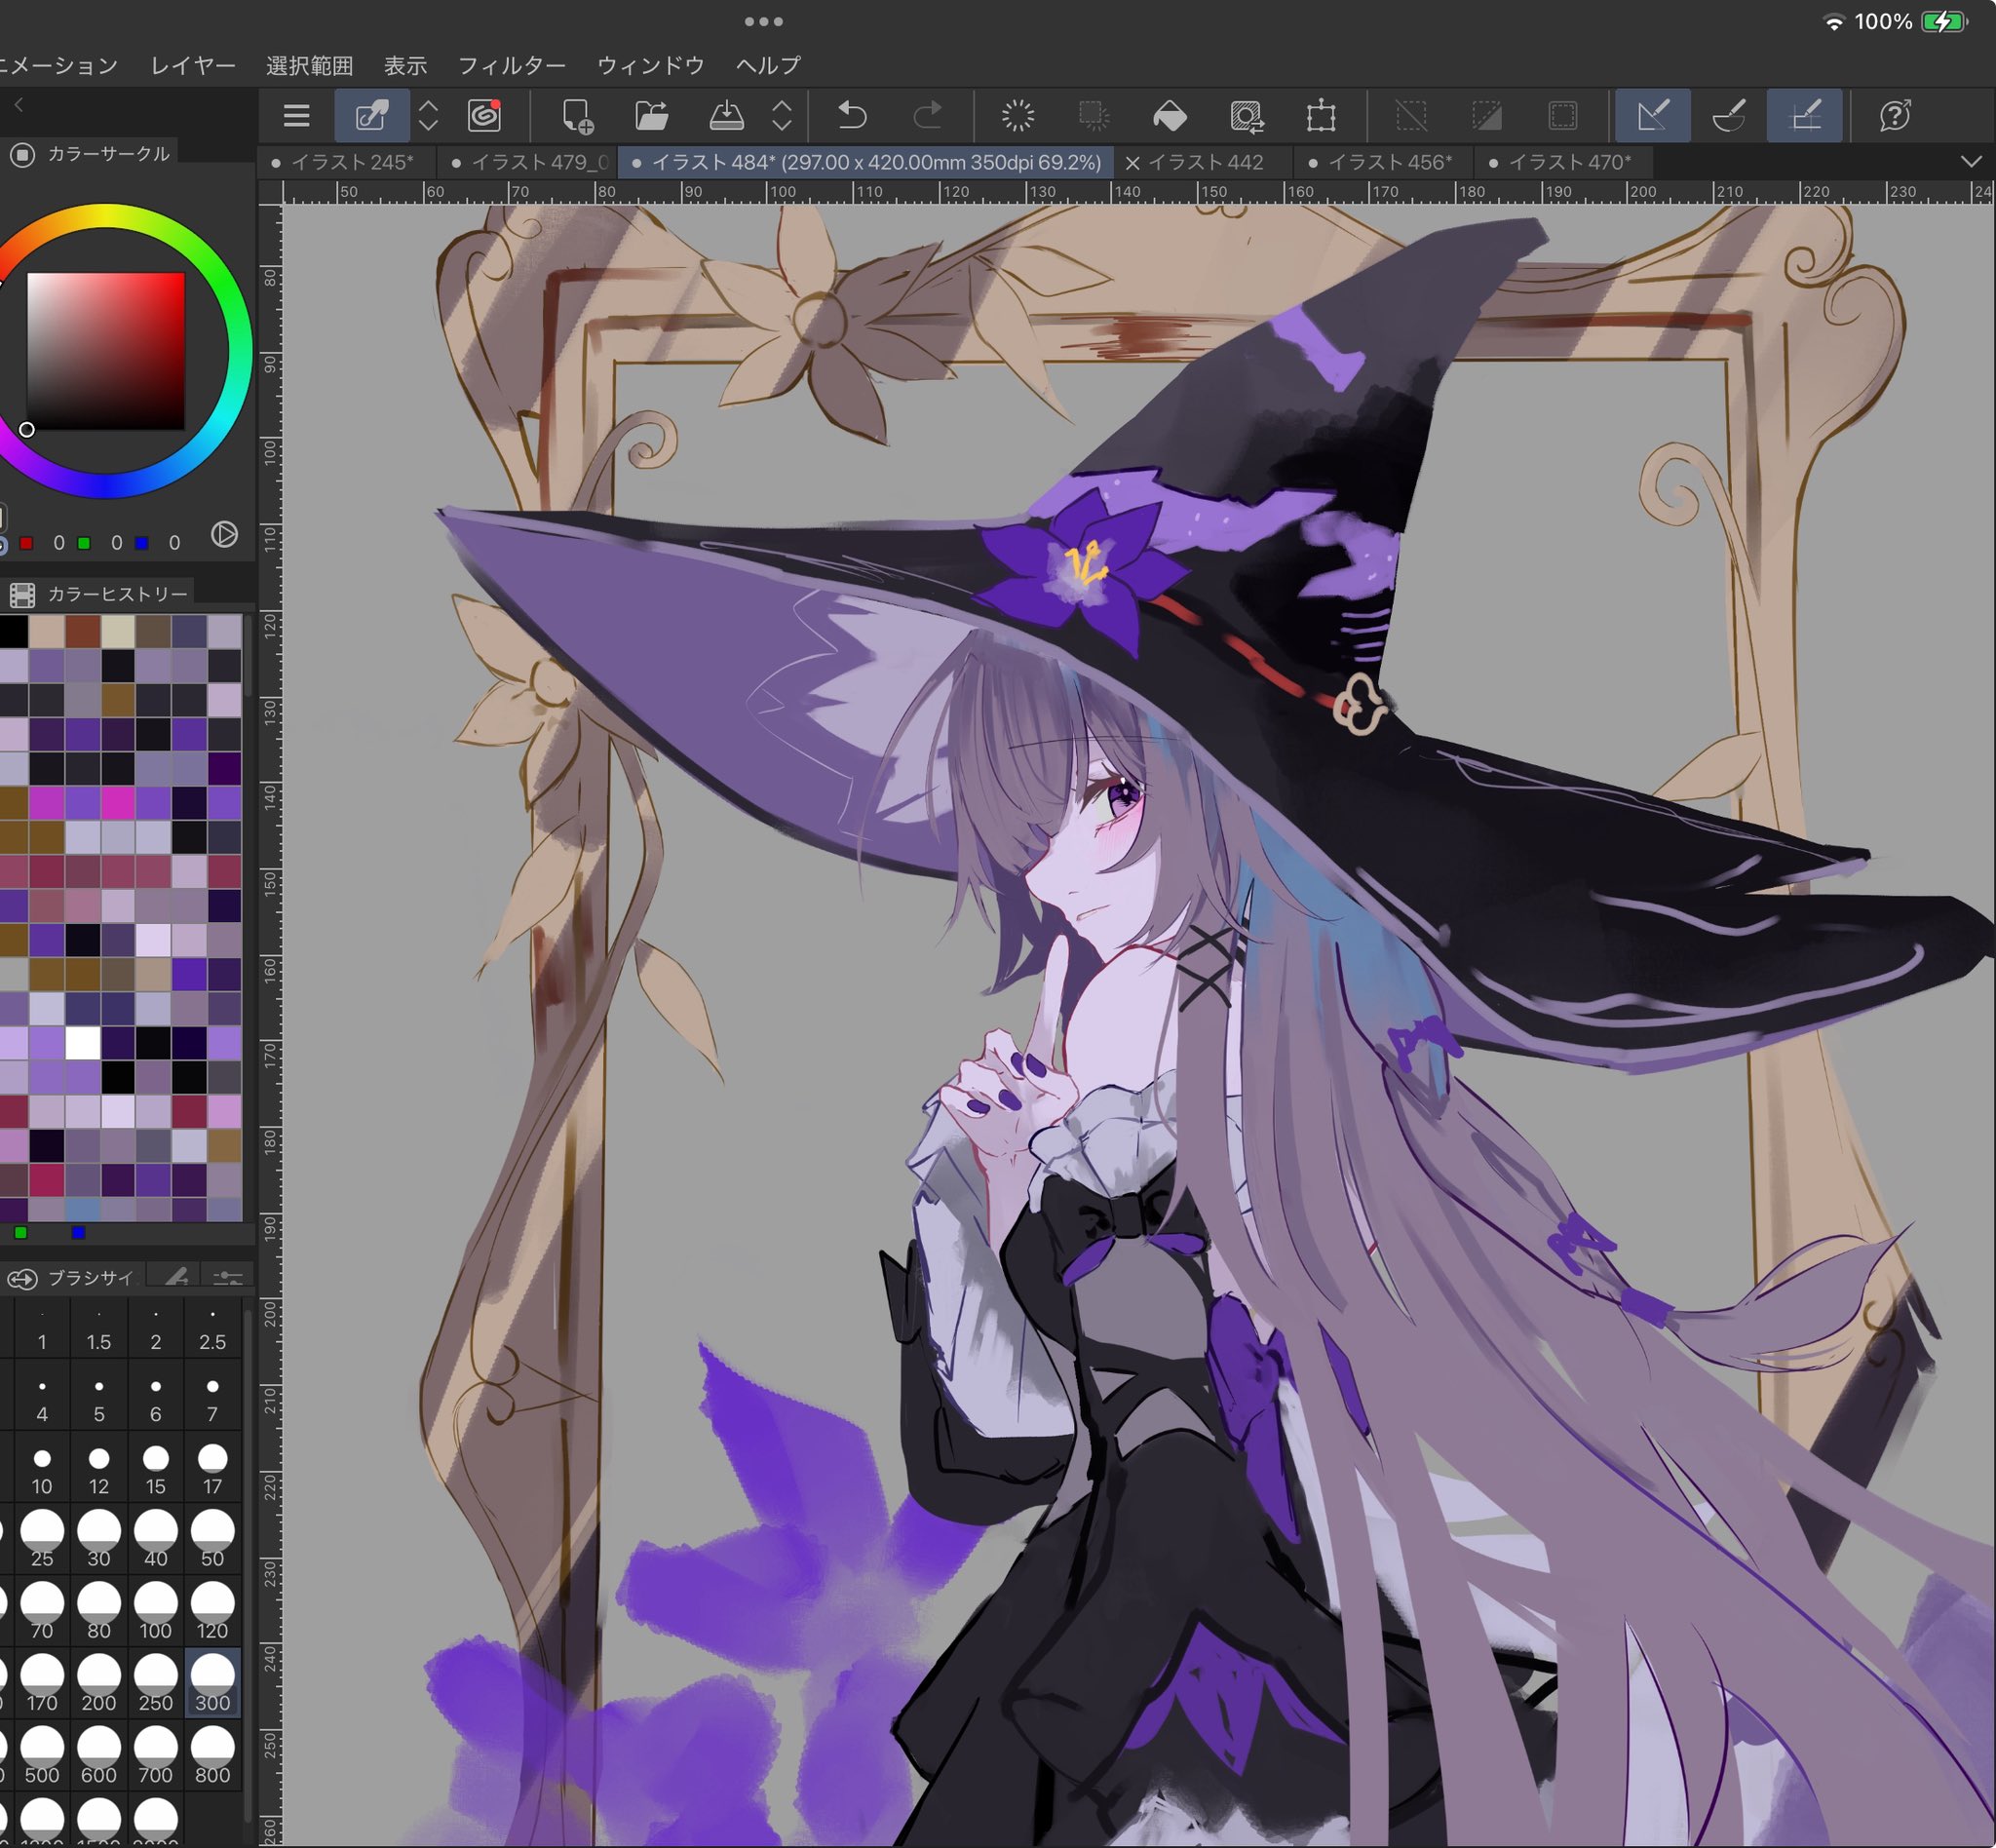Switch to the イラスト442 canvas tab

coord(1206,162)
